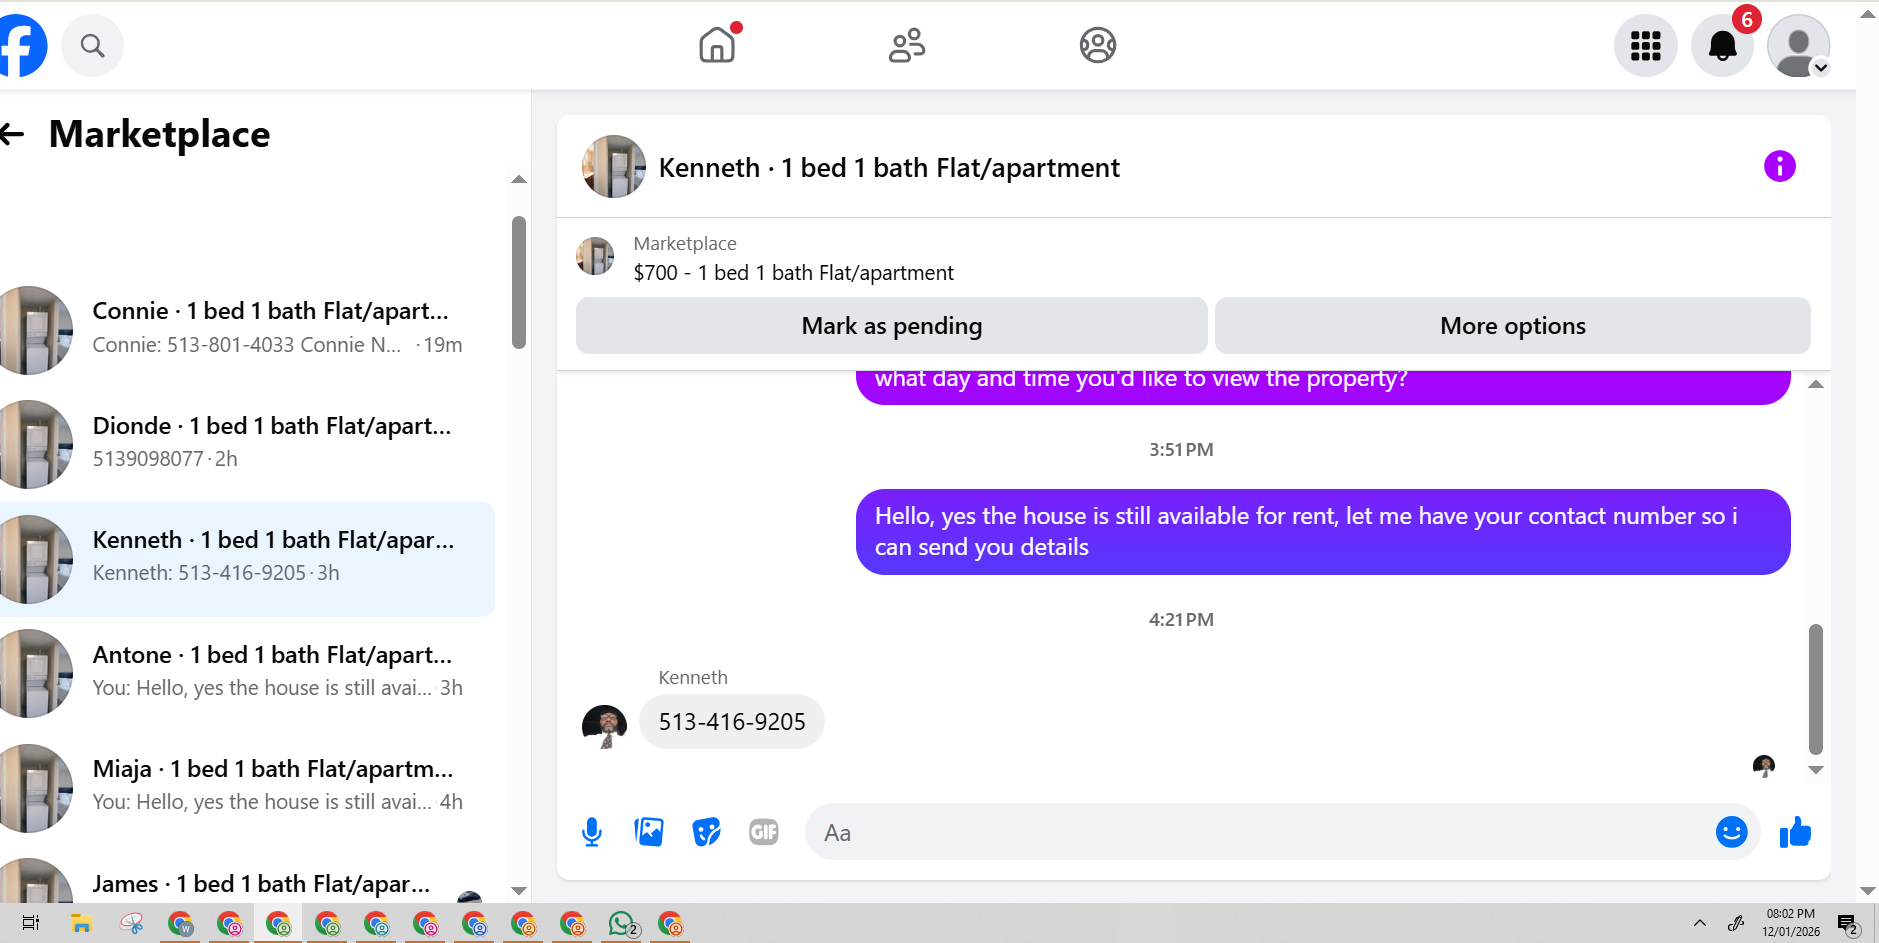Send a thumbs-up like

click(x=1795, y=832)
